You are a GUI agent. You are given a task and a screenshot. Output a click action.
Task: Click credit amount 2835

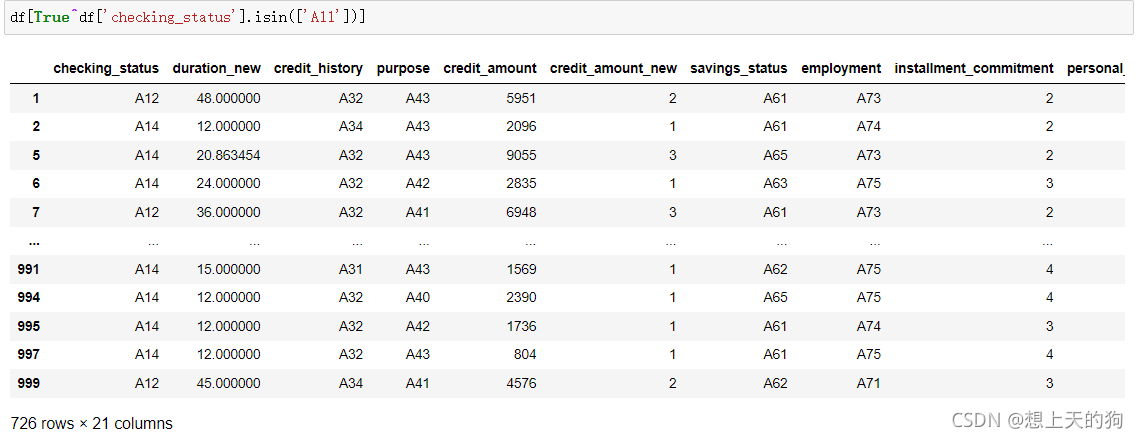point(521,183)
